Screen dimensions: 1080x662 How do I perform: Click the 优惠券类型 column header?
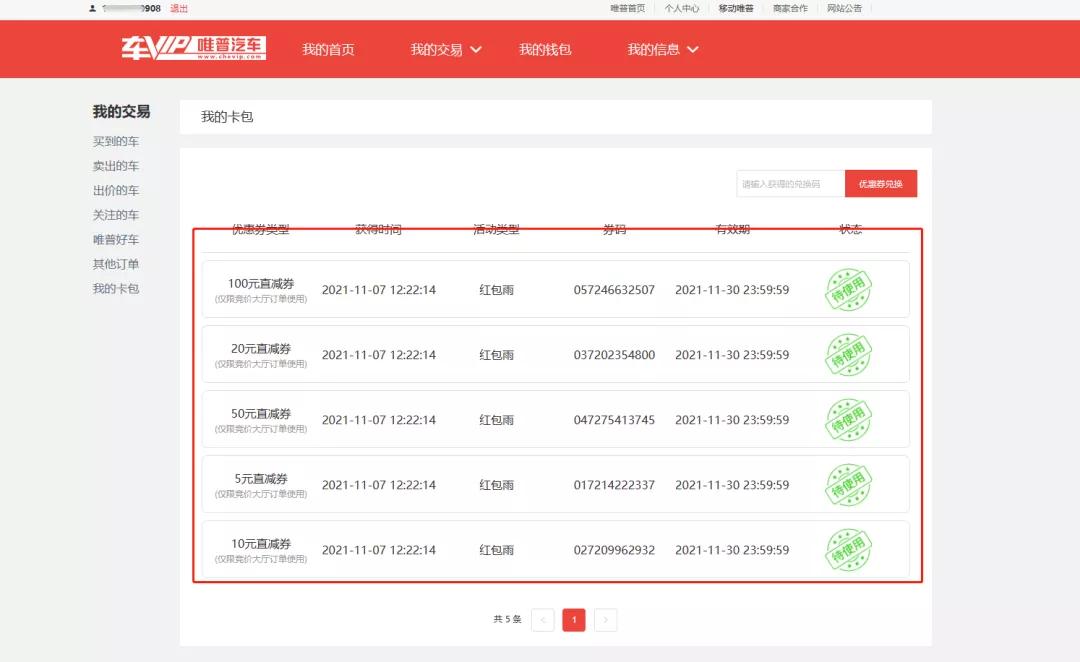point(260,229)
